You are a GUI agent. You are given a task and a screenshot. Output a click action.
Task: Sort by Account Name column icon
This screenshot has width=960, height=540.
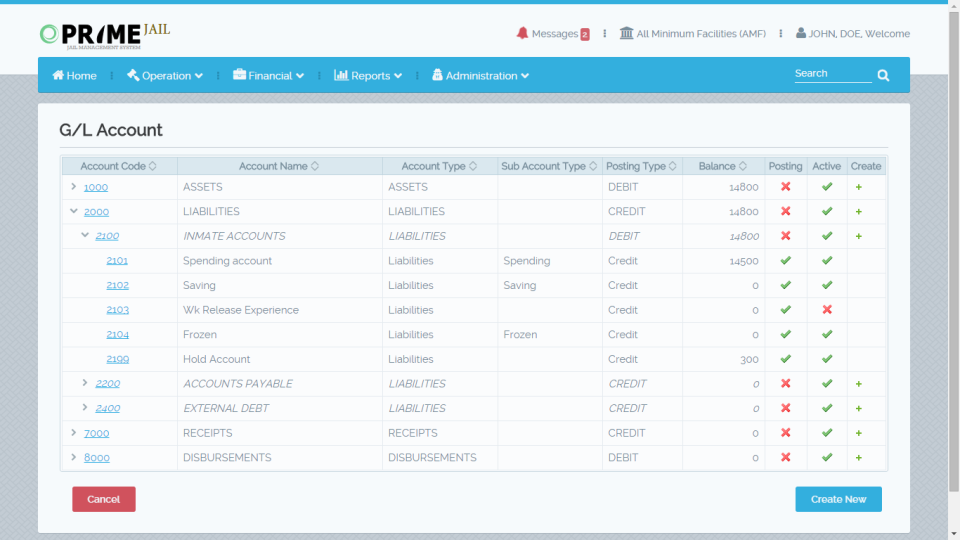point(315,166)
